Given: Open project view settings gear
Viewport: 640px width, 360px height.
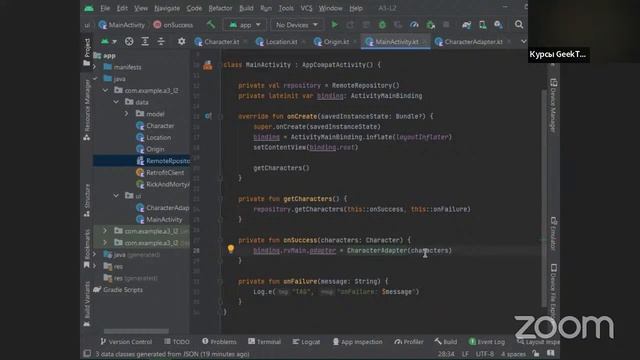Looking at the screenshot, I should tap(182, 42).
